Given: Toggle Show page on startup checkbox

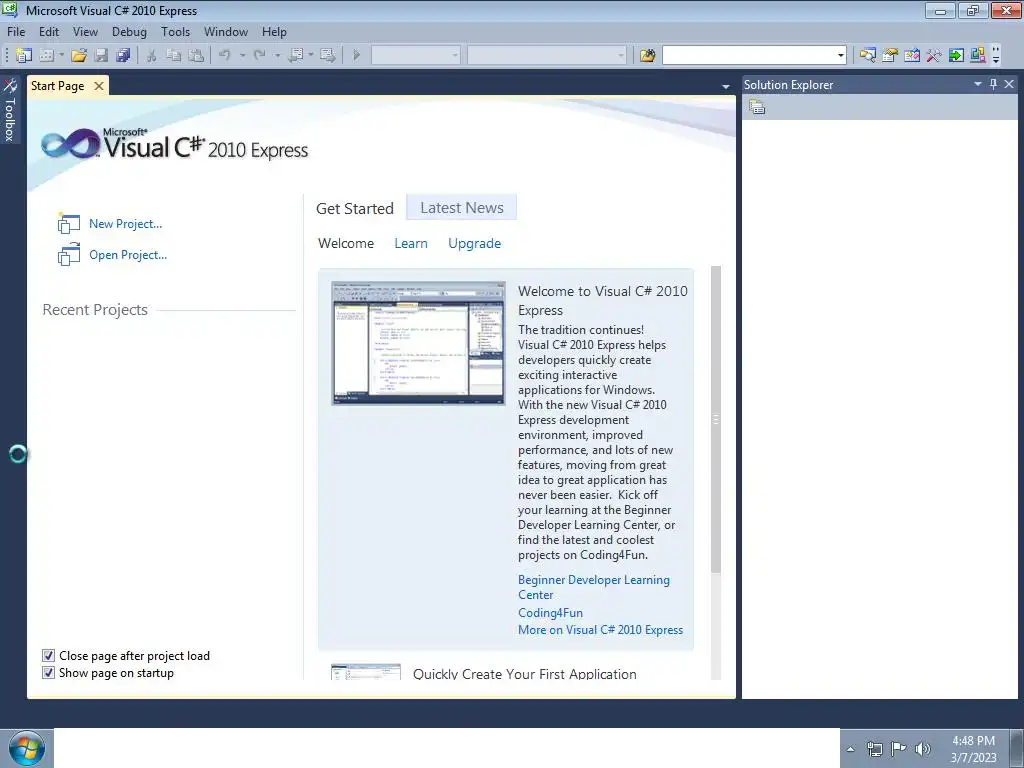Looking at the screenshot, I should pos(48,673).
